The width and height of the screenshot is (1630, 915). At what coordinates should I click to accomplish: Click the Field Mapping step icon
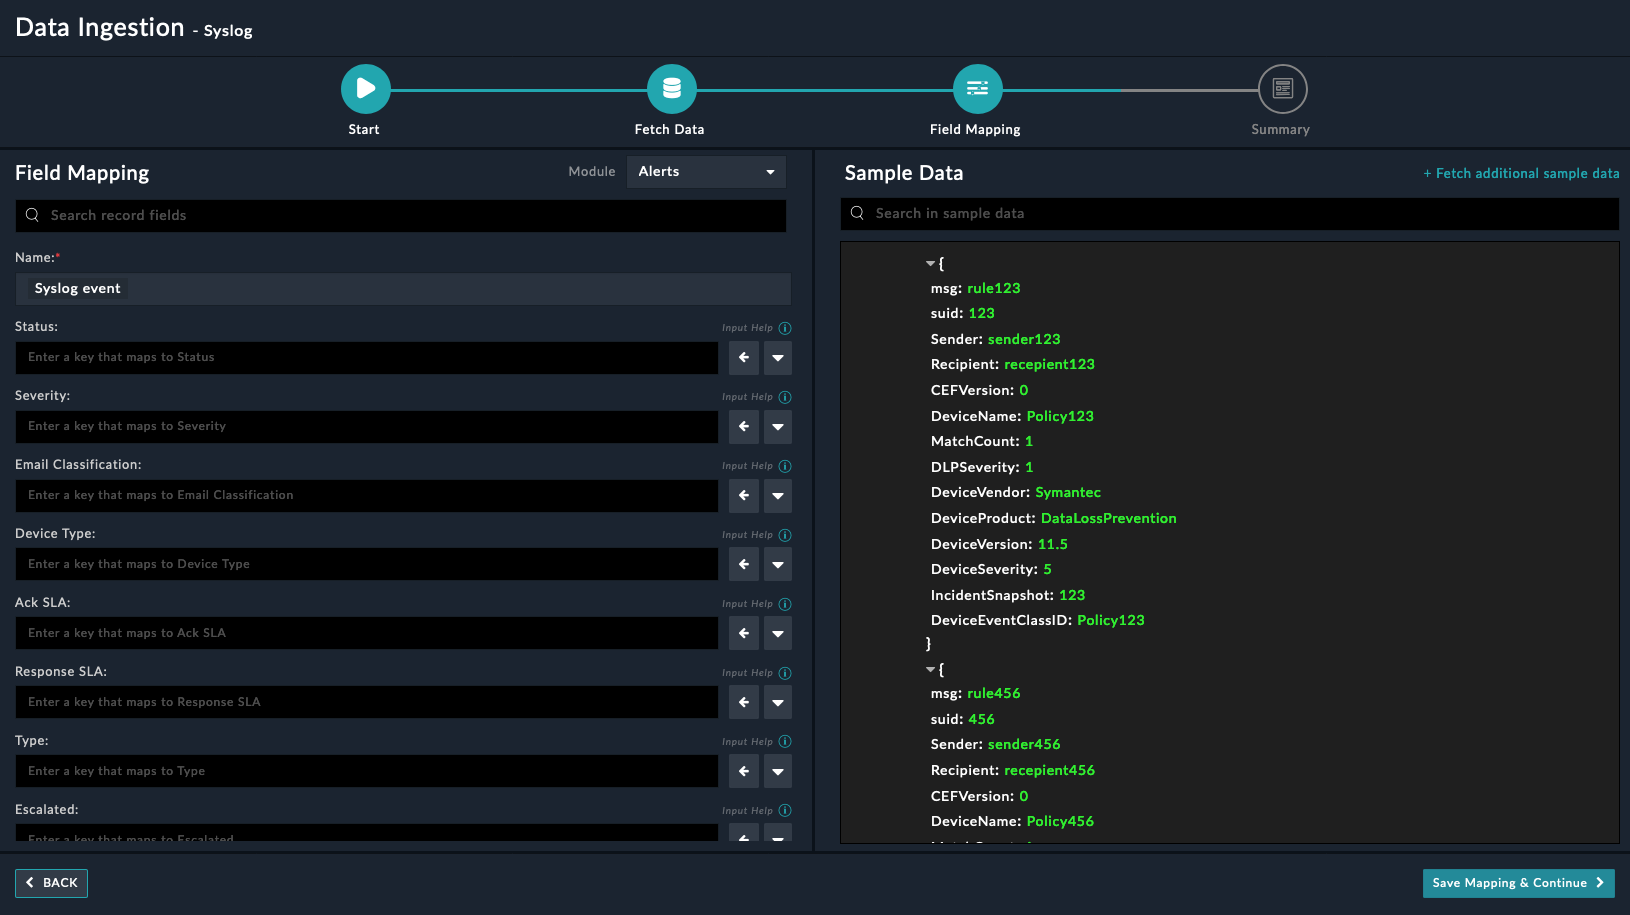tap(977, 89)
